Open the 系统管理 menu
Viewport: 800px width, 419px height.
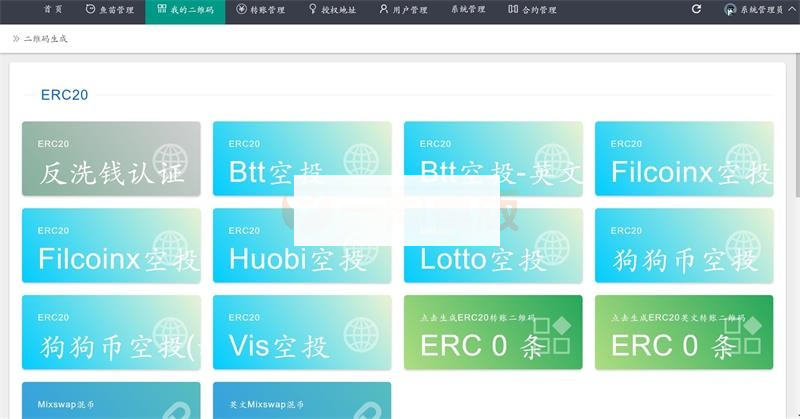pos(467,10)
